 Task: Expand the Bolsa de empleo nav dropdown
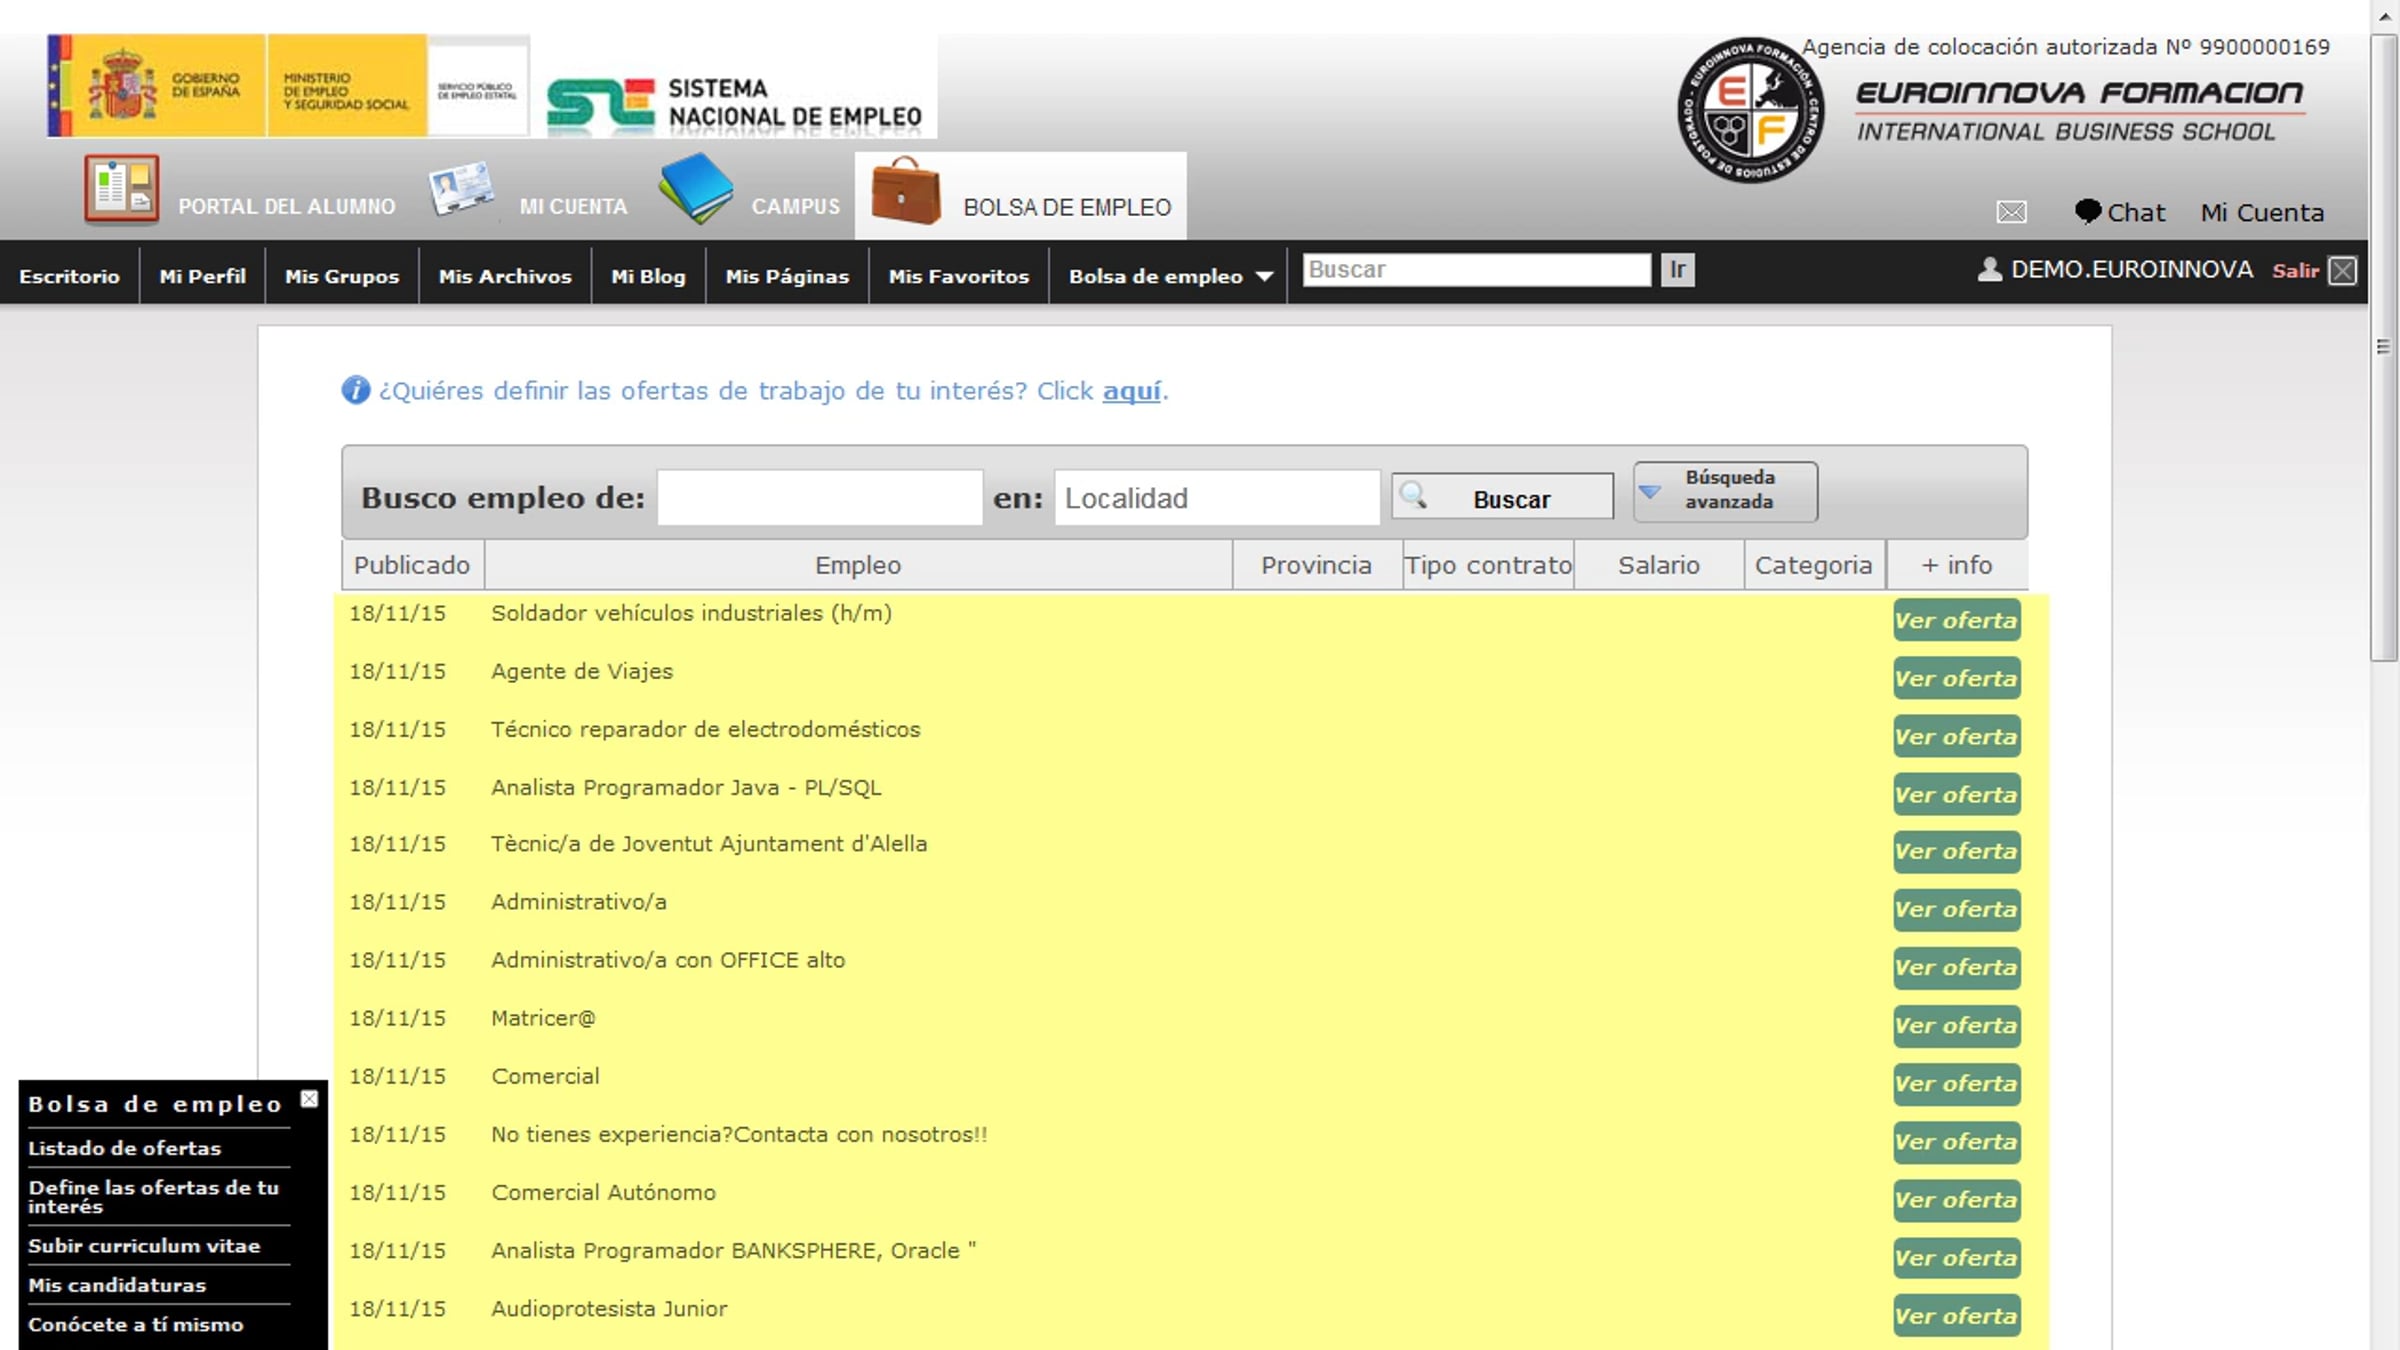pos(1264,277)
